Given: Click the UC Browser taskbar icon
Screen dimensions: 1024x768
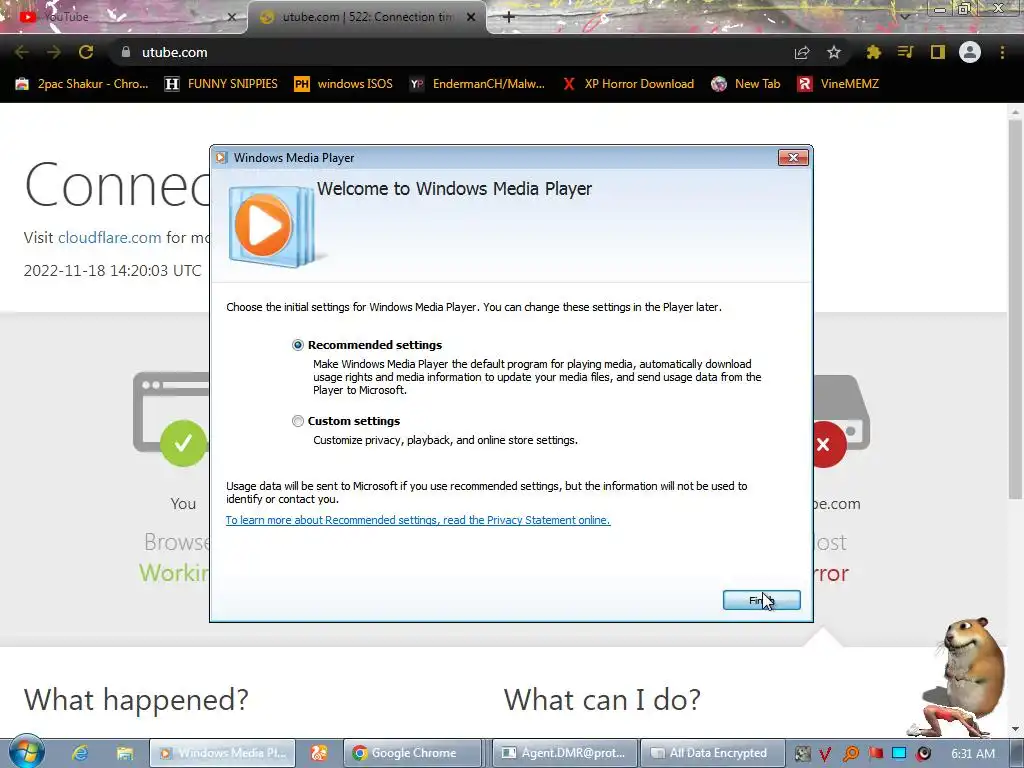Looking at the screenshot, I should click(x=319, y=753).
